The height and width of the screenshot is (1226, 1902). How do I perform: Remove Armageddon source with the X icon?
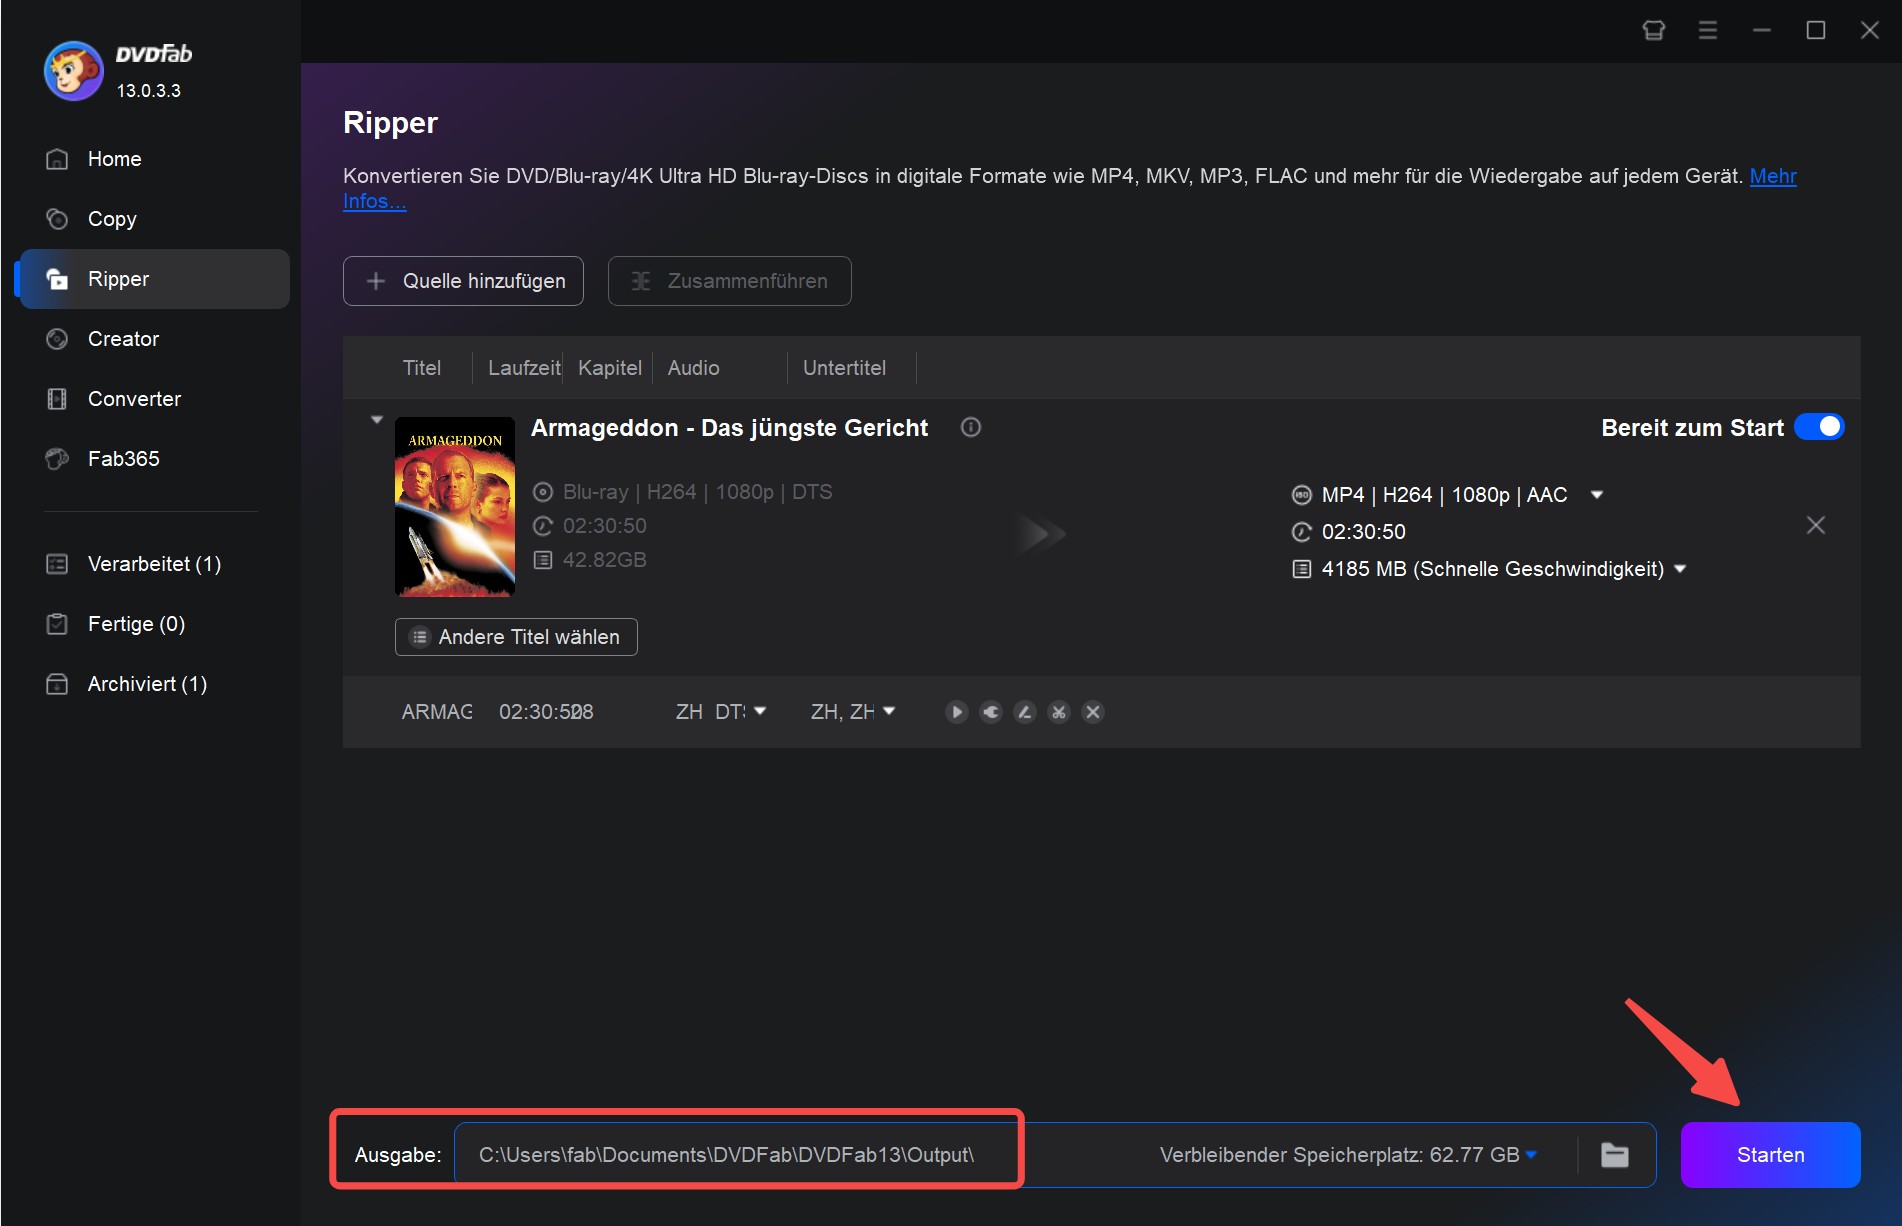[x=1816, y=525]
